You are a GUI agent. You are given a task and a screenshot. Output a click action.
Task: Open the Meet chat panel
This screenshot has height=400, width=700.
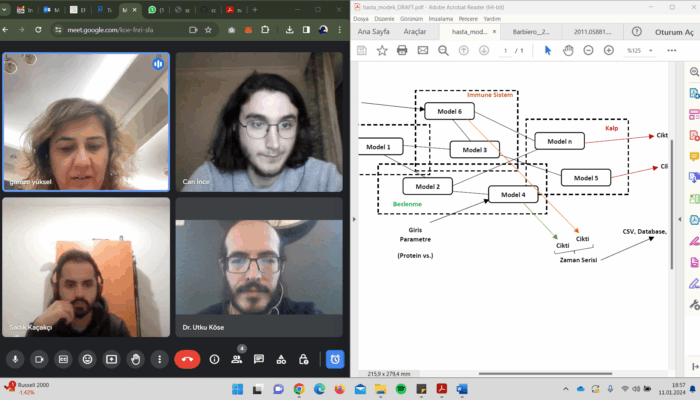pos(259,359)
